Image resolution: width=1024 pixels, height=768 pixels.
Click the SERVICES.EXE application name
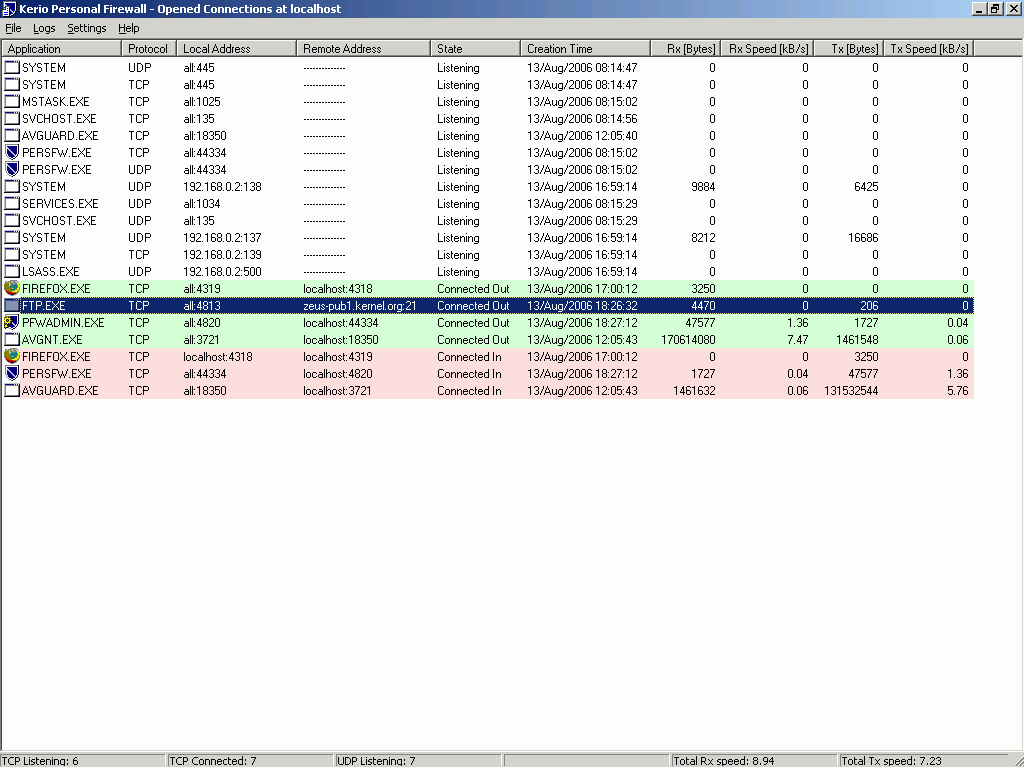click(60, 204)
